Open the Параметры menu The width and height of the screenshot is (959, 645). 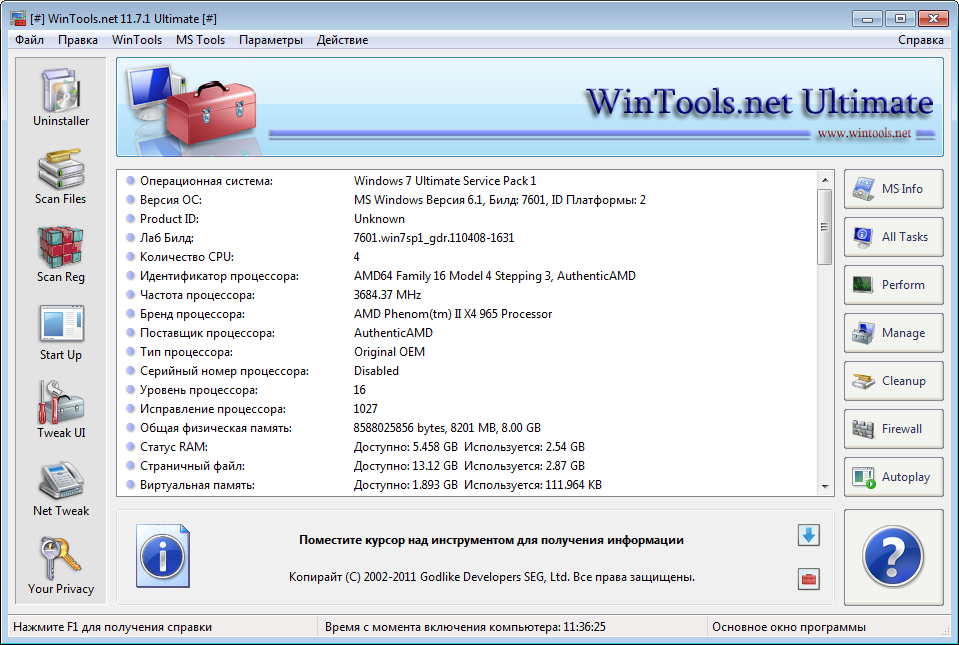coord(271,40)
